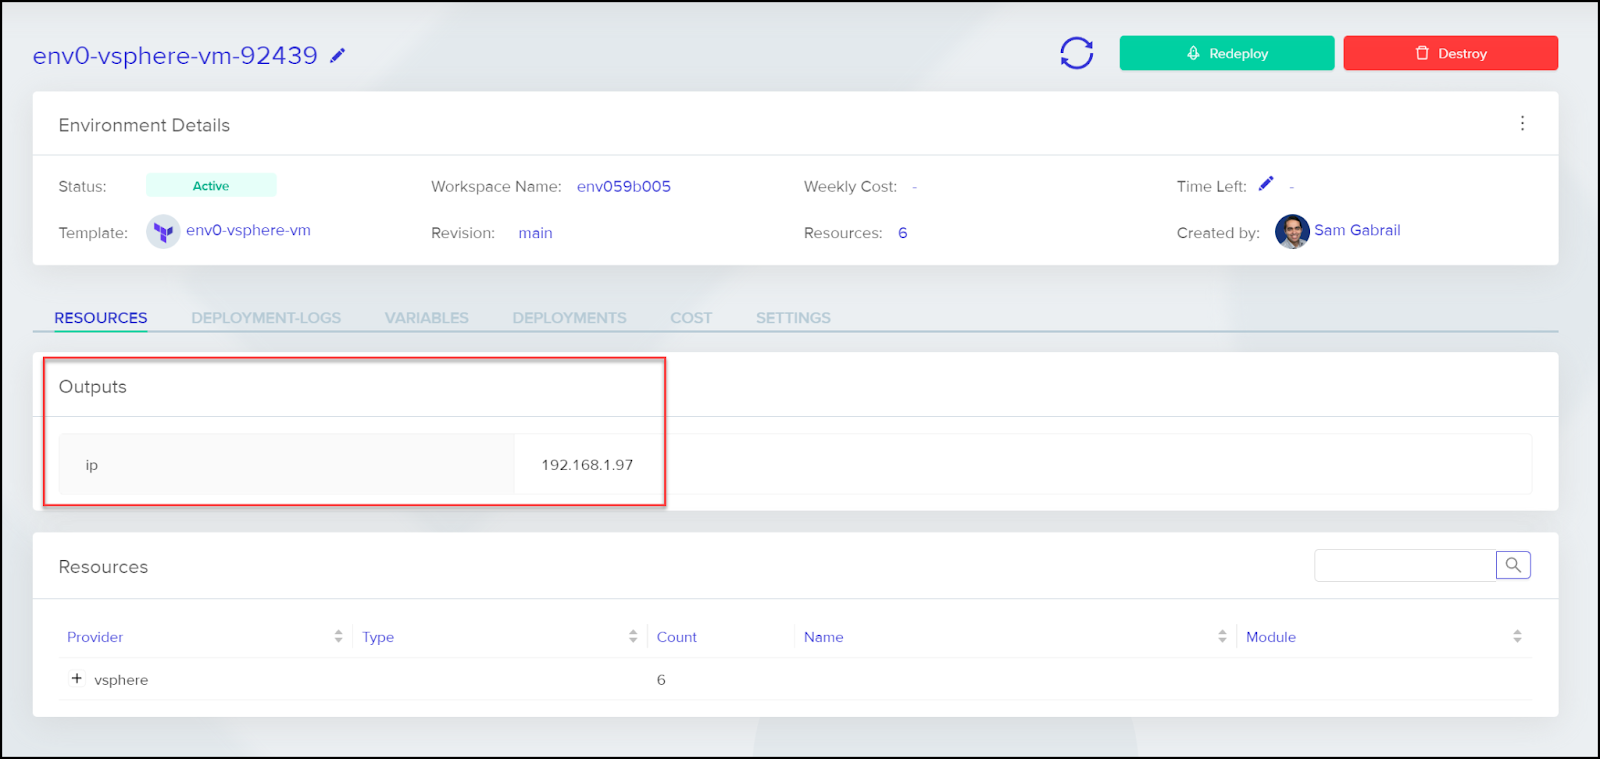Select the output IP value 192.168.1.97

coord(587,465)
